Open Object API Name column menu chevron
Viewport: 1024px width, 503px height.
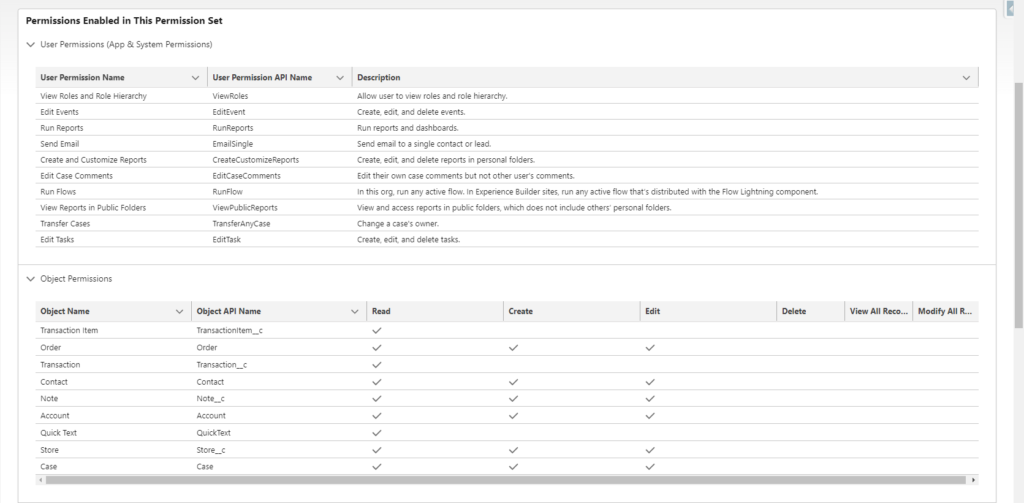pos(355,312)
